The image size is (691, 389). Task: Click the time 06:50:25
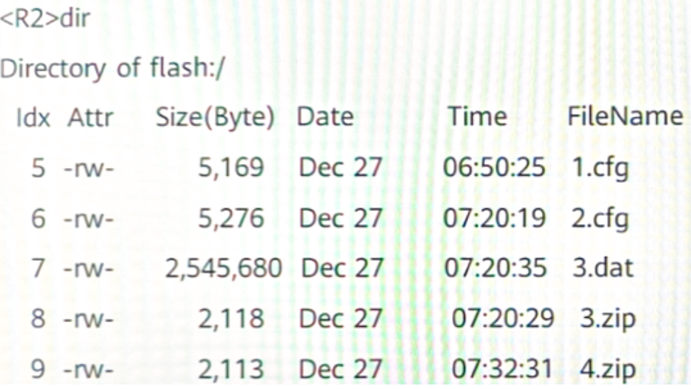(x=494, y=168)
